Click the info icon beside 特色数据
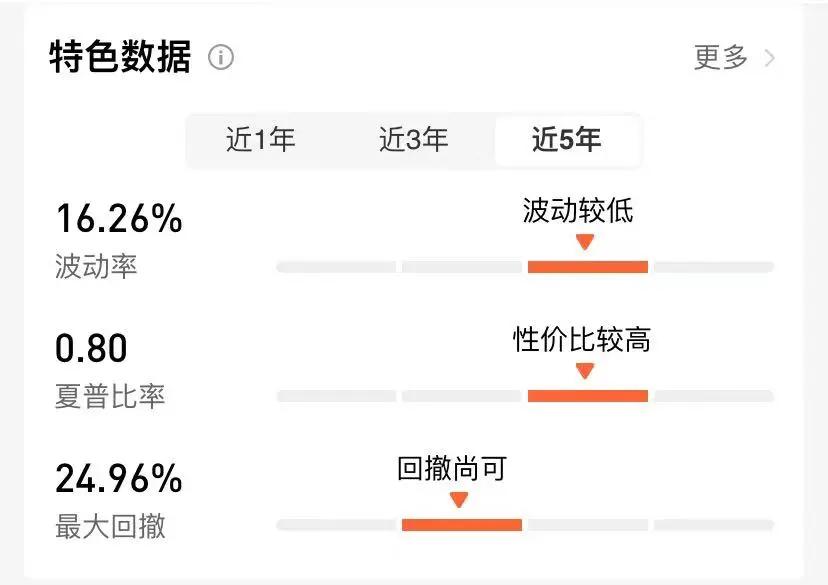This screenshot has width=828, height=585. tap(222, 58)
